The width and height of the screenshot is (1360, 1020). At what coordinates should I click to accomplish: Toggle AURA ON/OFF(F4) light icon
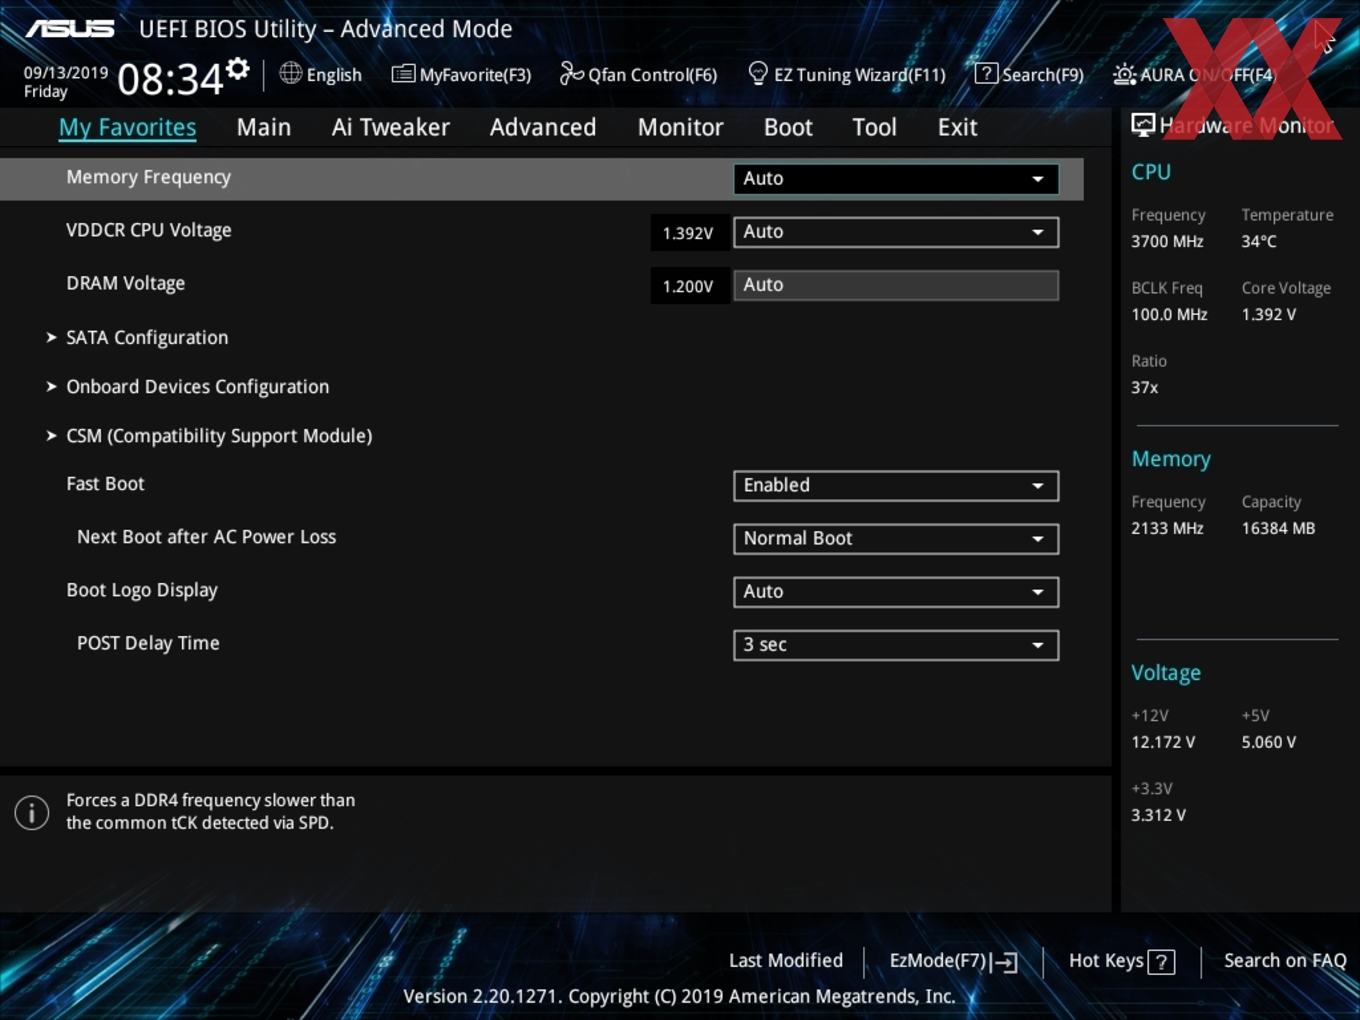[x=1124, y=74]
